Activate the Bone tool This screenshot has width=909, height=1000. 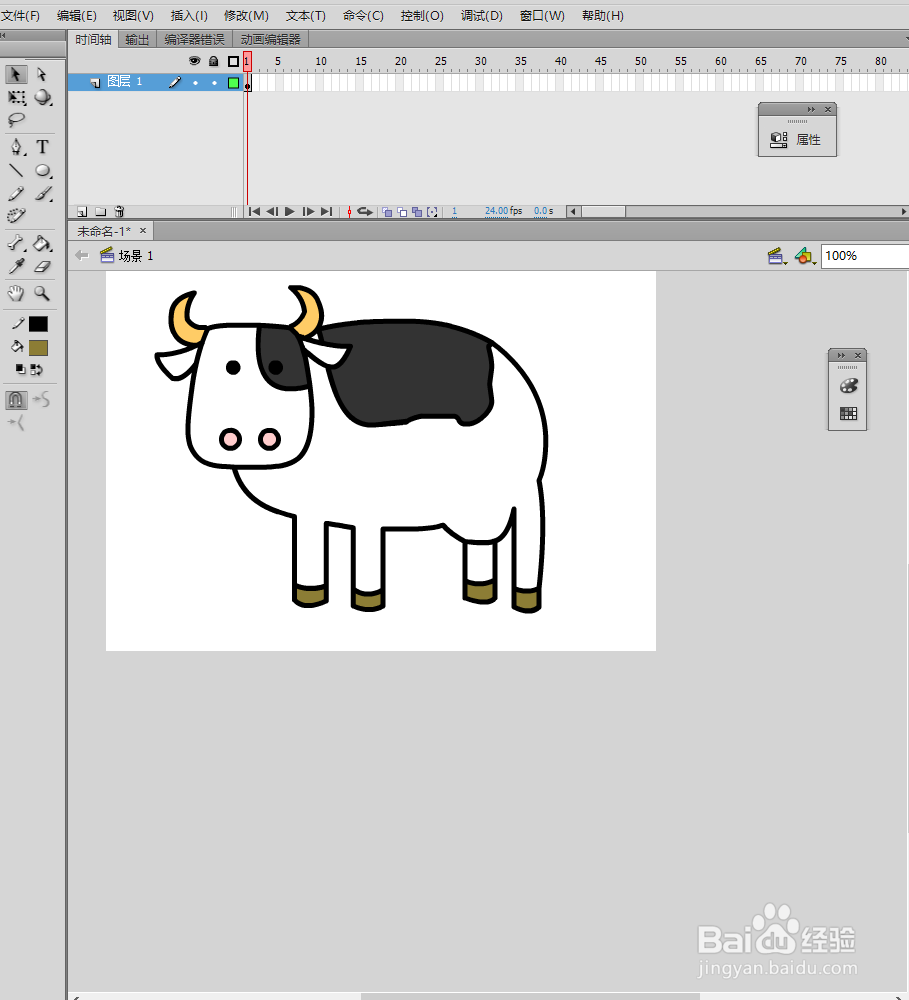[15, 242]
